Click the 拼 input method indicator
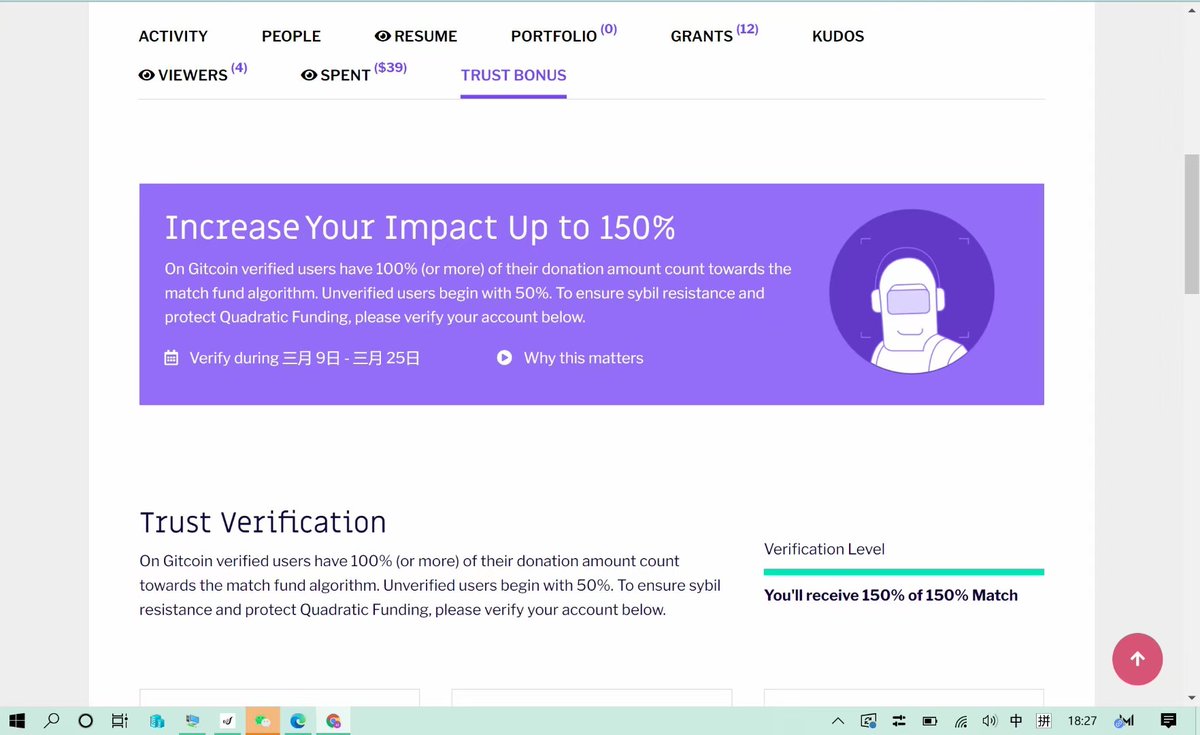The width and height of the screenshot is (1200, 735). click(x=1044, y=720)
